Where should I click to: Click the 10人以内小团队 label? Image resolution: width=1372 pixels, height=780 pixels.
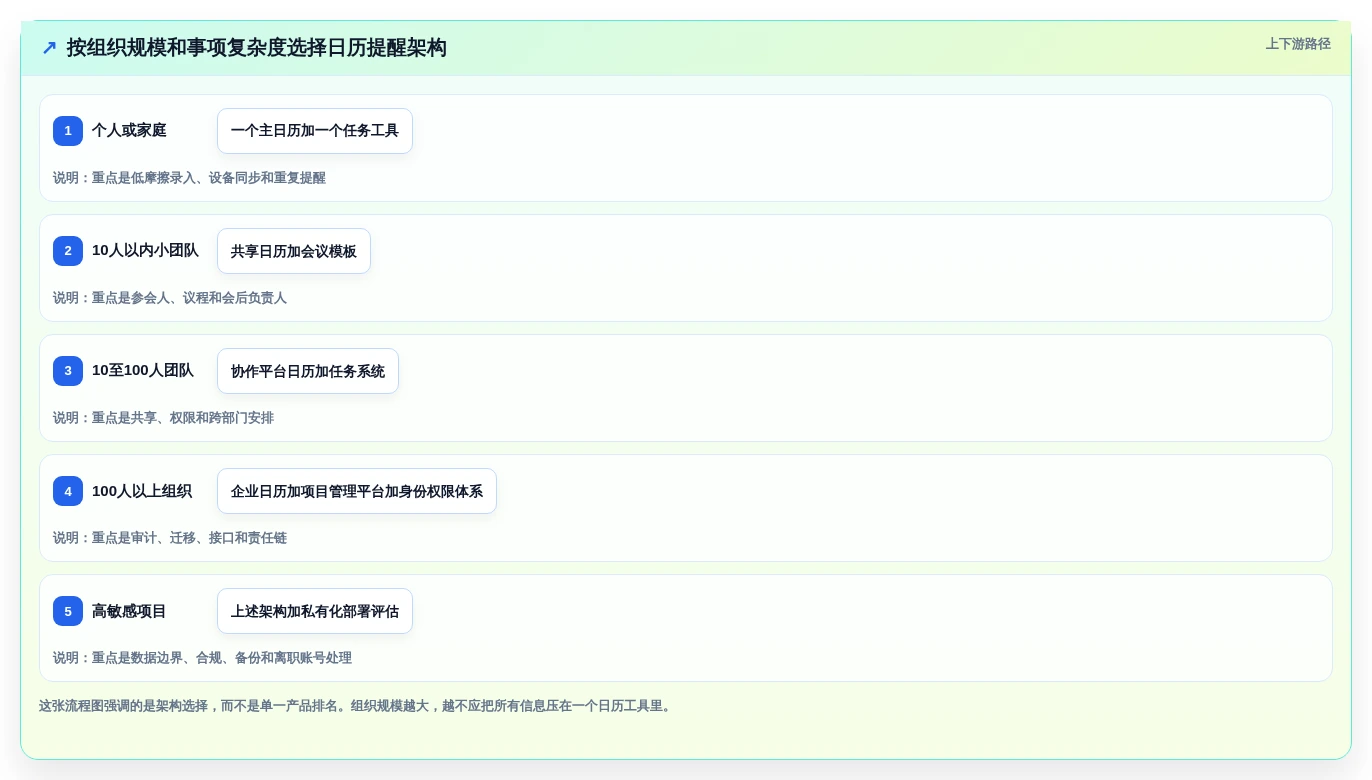(145, 250)
